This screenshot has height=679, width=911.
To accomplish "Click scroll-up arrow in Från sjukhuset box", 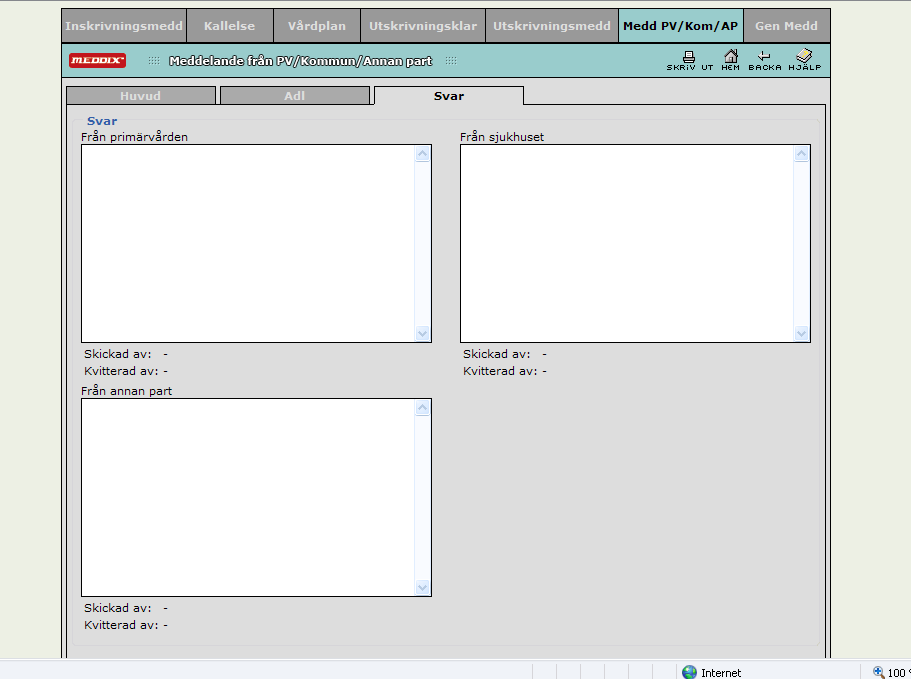I will (x=802, y=154).
